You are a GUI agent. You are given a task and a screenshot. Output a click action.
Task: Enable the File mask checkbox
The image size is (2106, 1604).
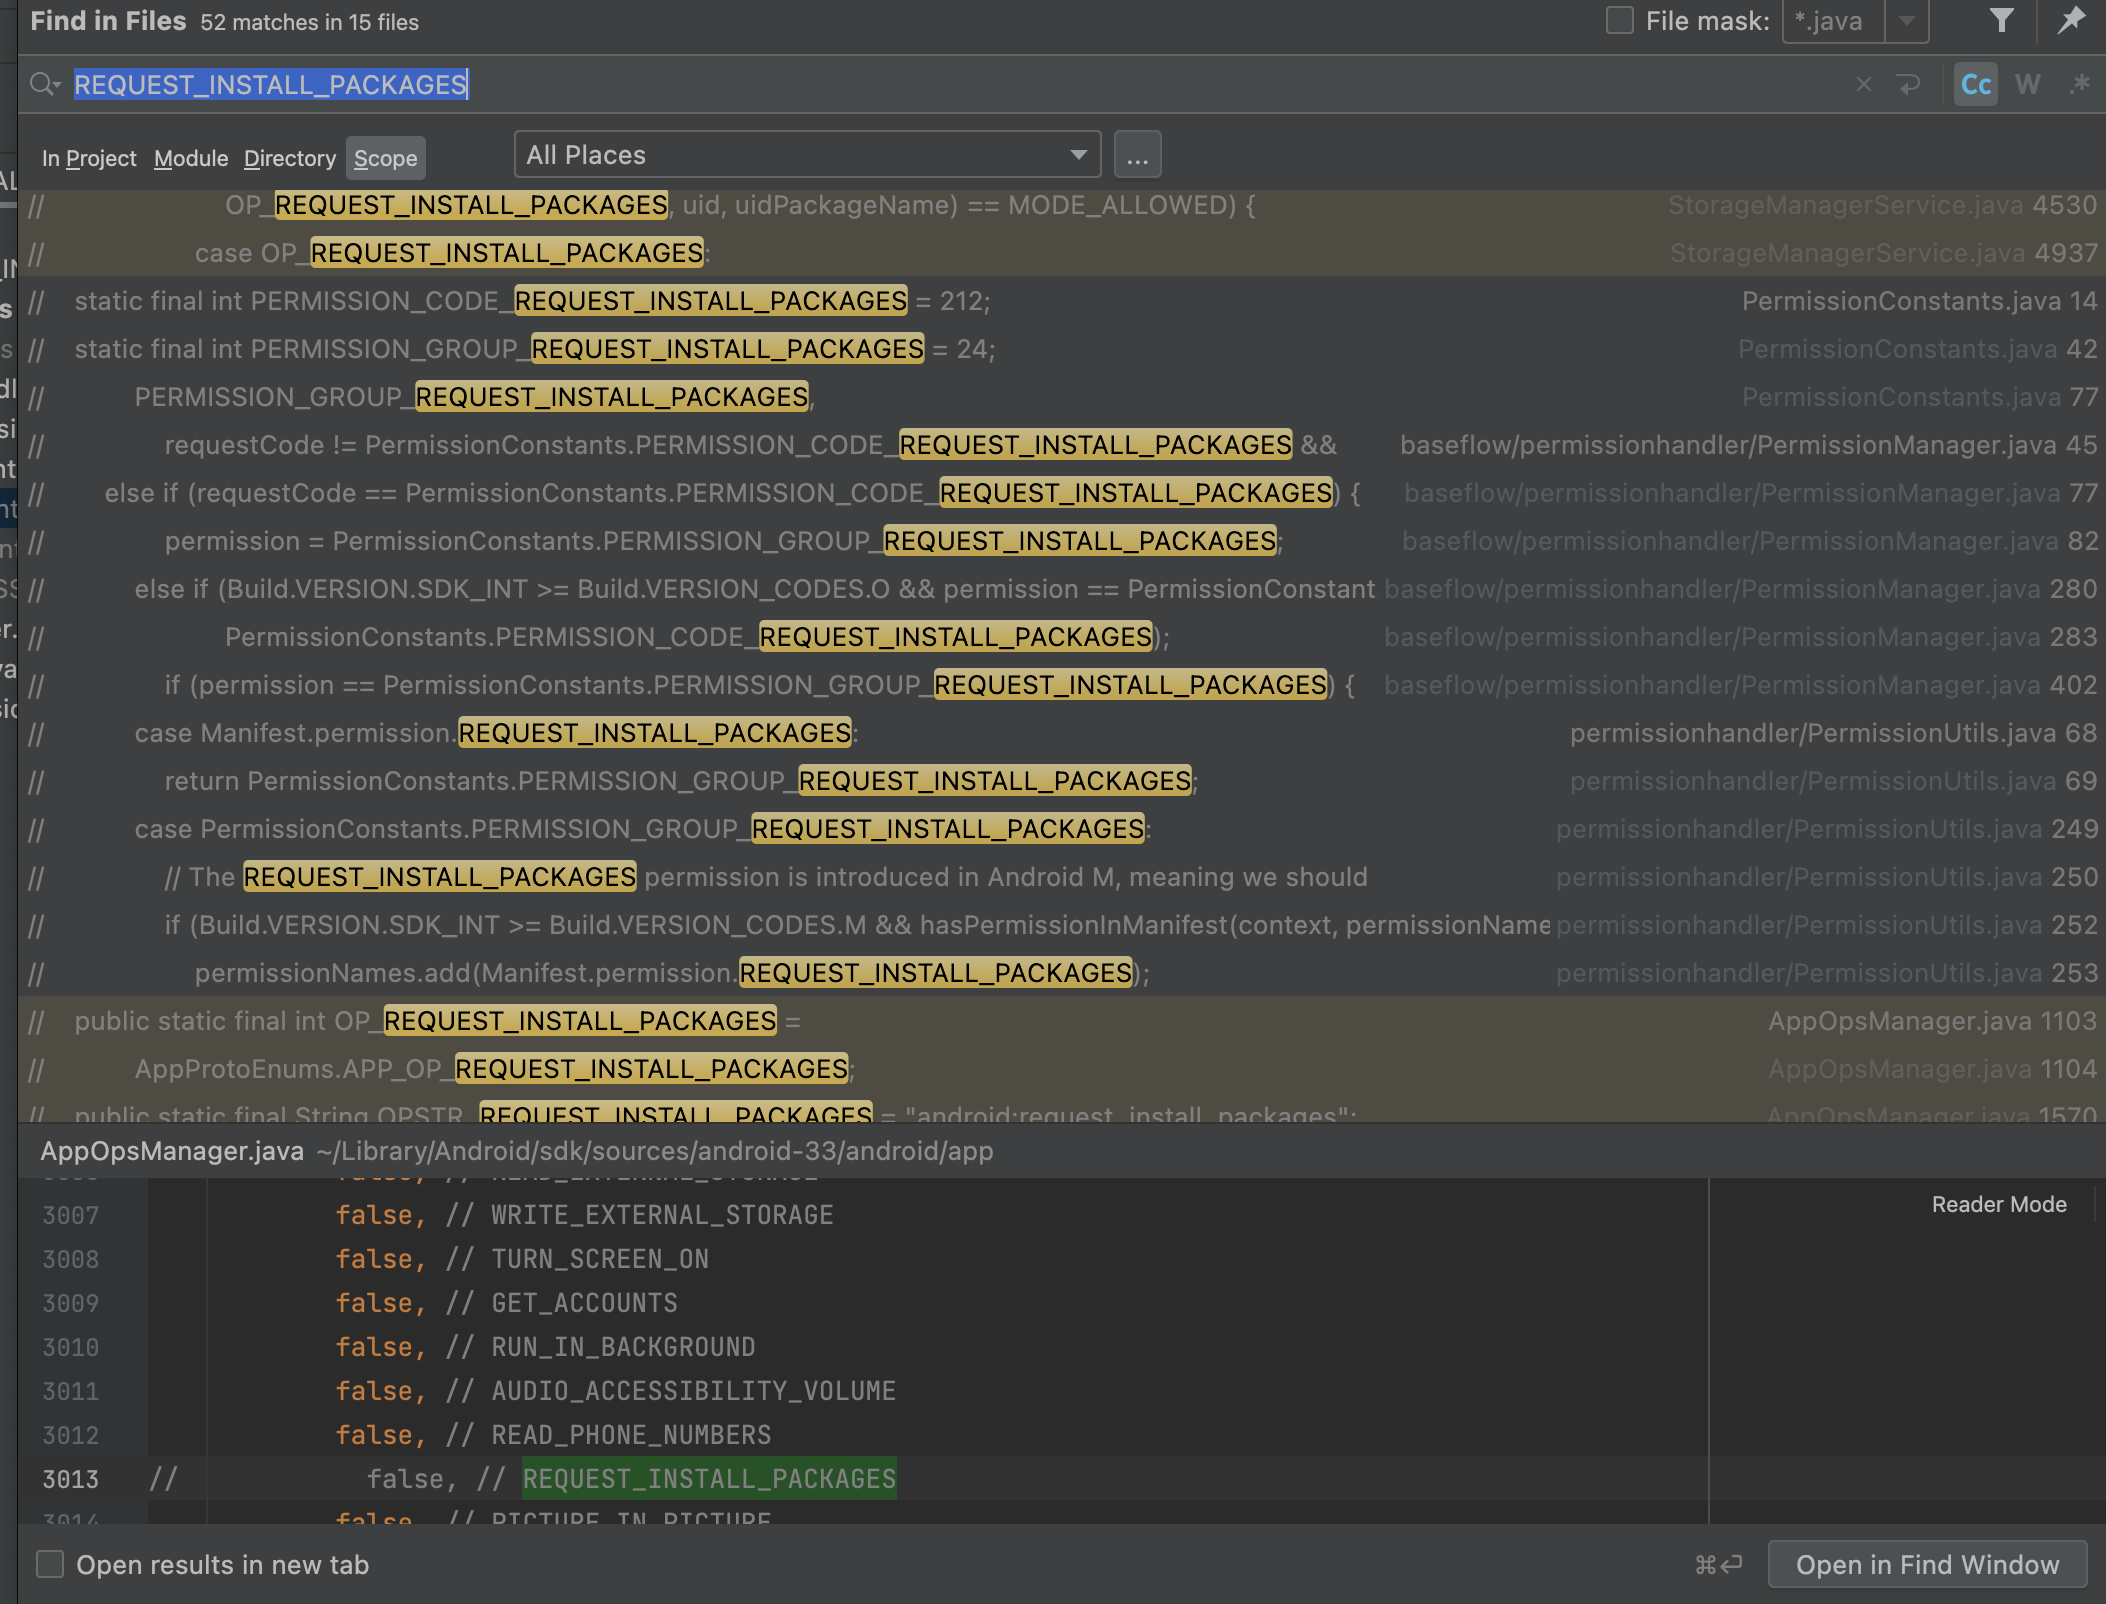click(1619, 21)
